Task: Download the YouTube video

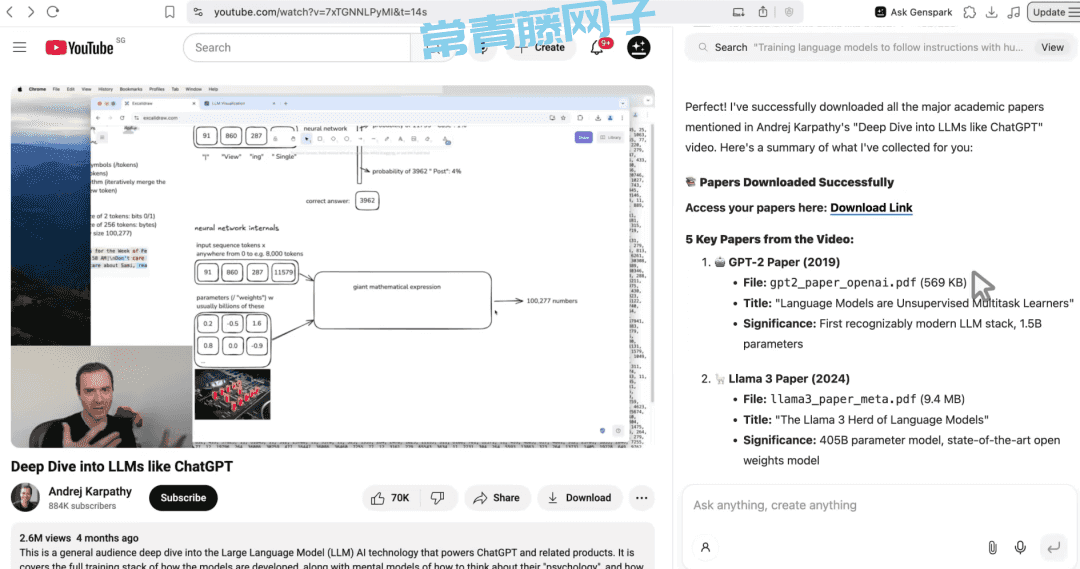Action: pos(579,497)
